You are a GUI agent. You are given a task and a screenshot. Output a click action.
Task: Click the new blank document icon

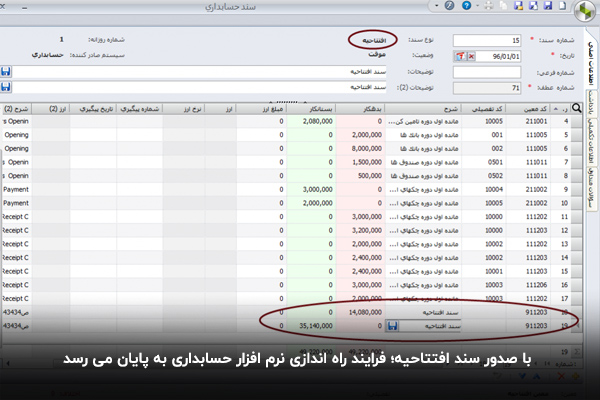click(x=562, y=5)
